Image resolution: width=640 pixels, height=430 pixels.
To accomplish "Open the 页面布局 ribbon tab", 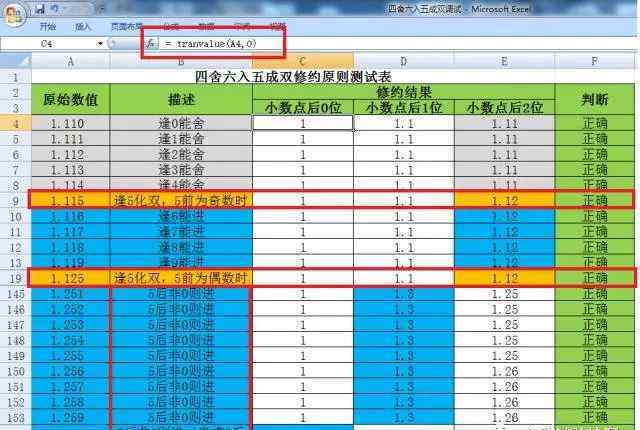I will tap(125, 26).
